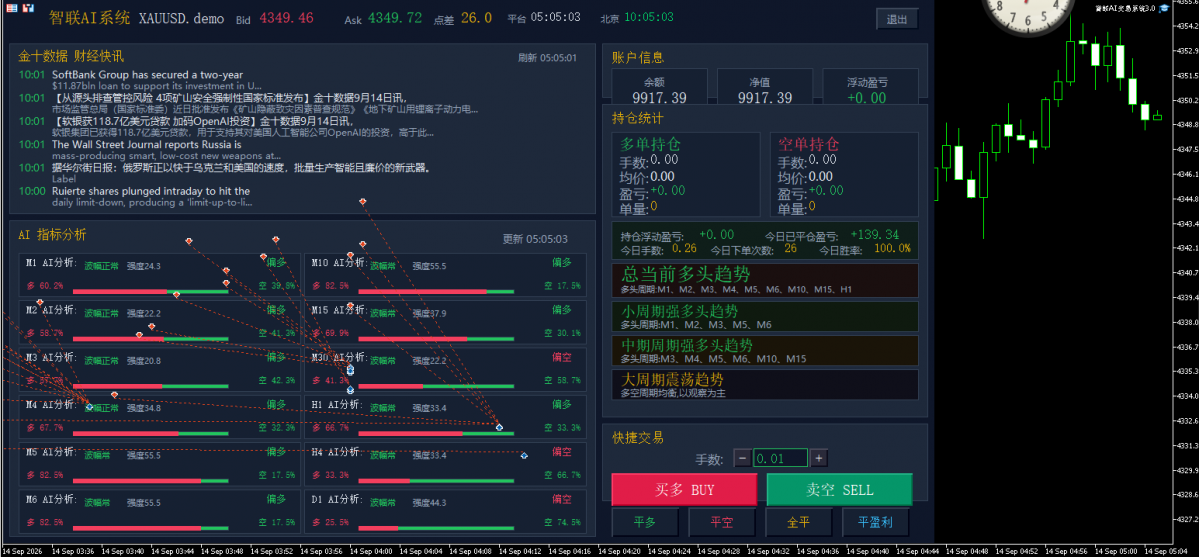Click the 多单持仓 long positions heading
1199x557 pixels.
click(650, 143)
